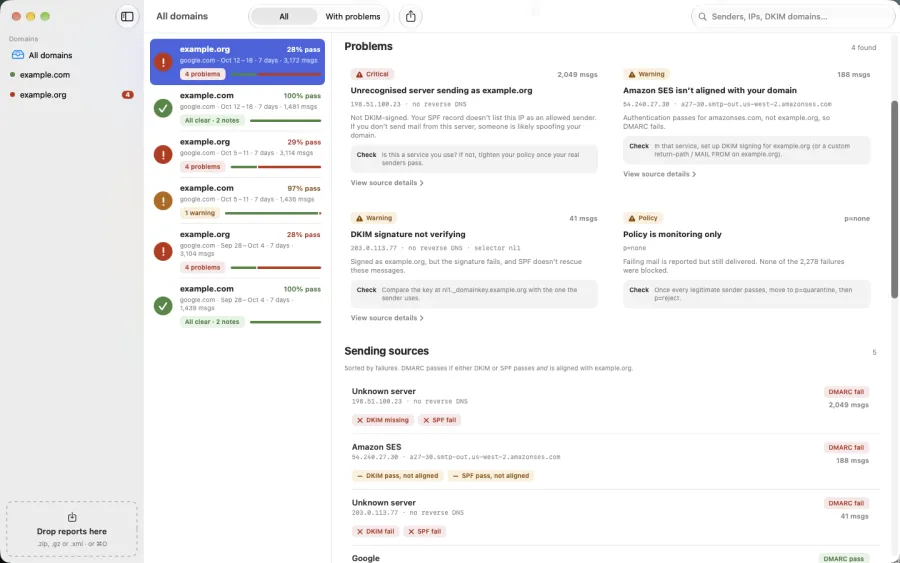
Task: Click the search magnifier icon
Action: (x=702, y=17)
